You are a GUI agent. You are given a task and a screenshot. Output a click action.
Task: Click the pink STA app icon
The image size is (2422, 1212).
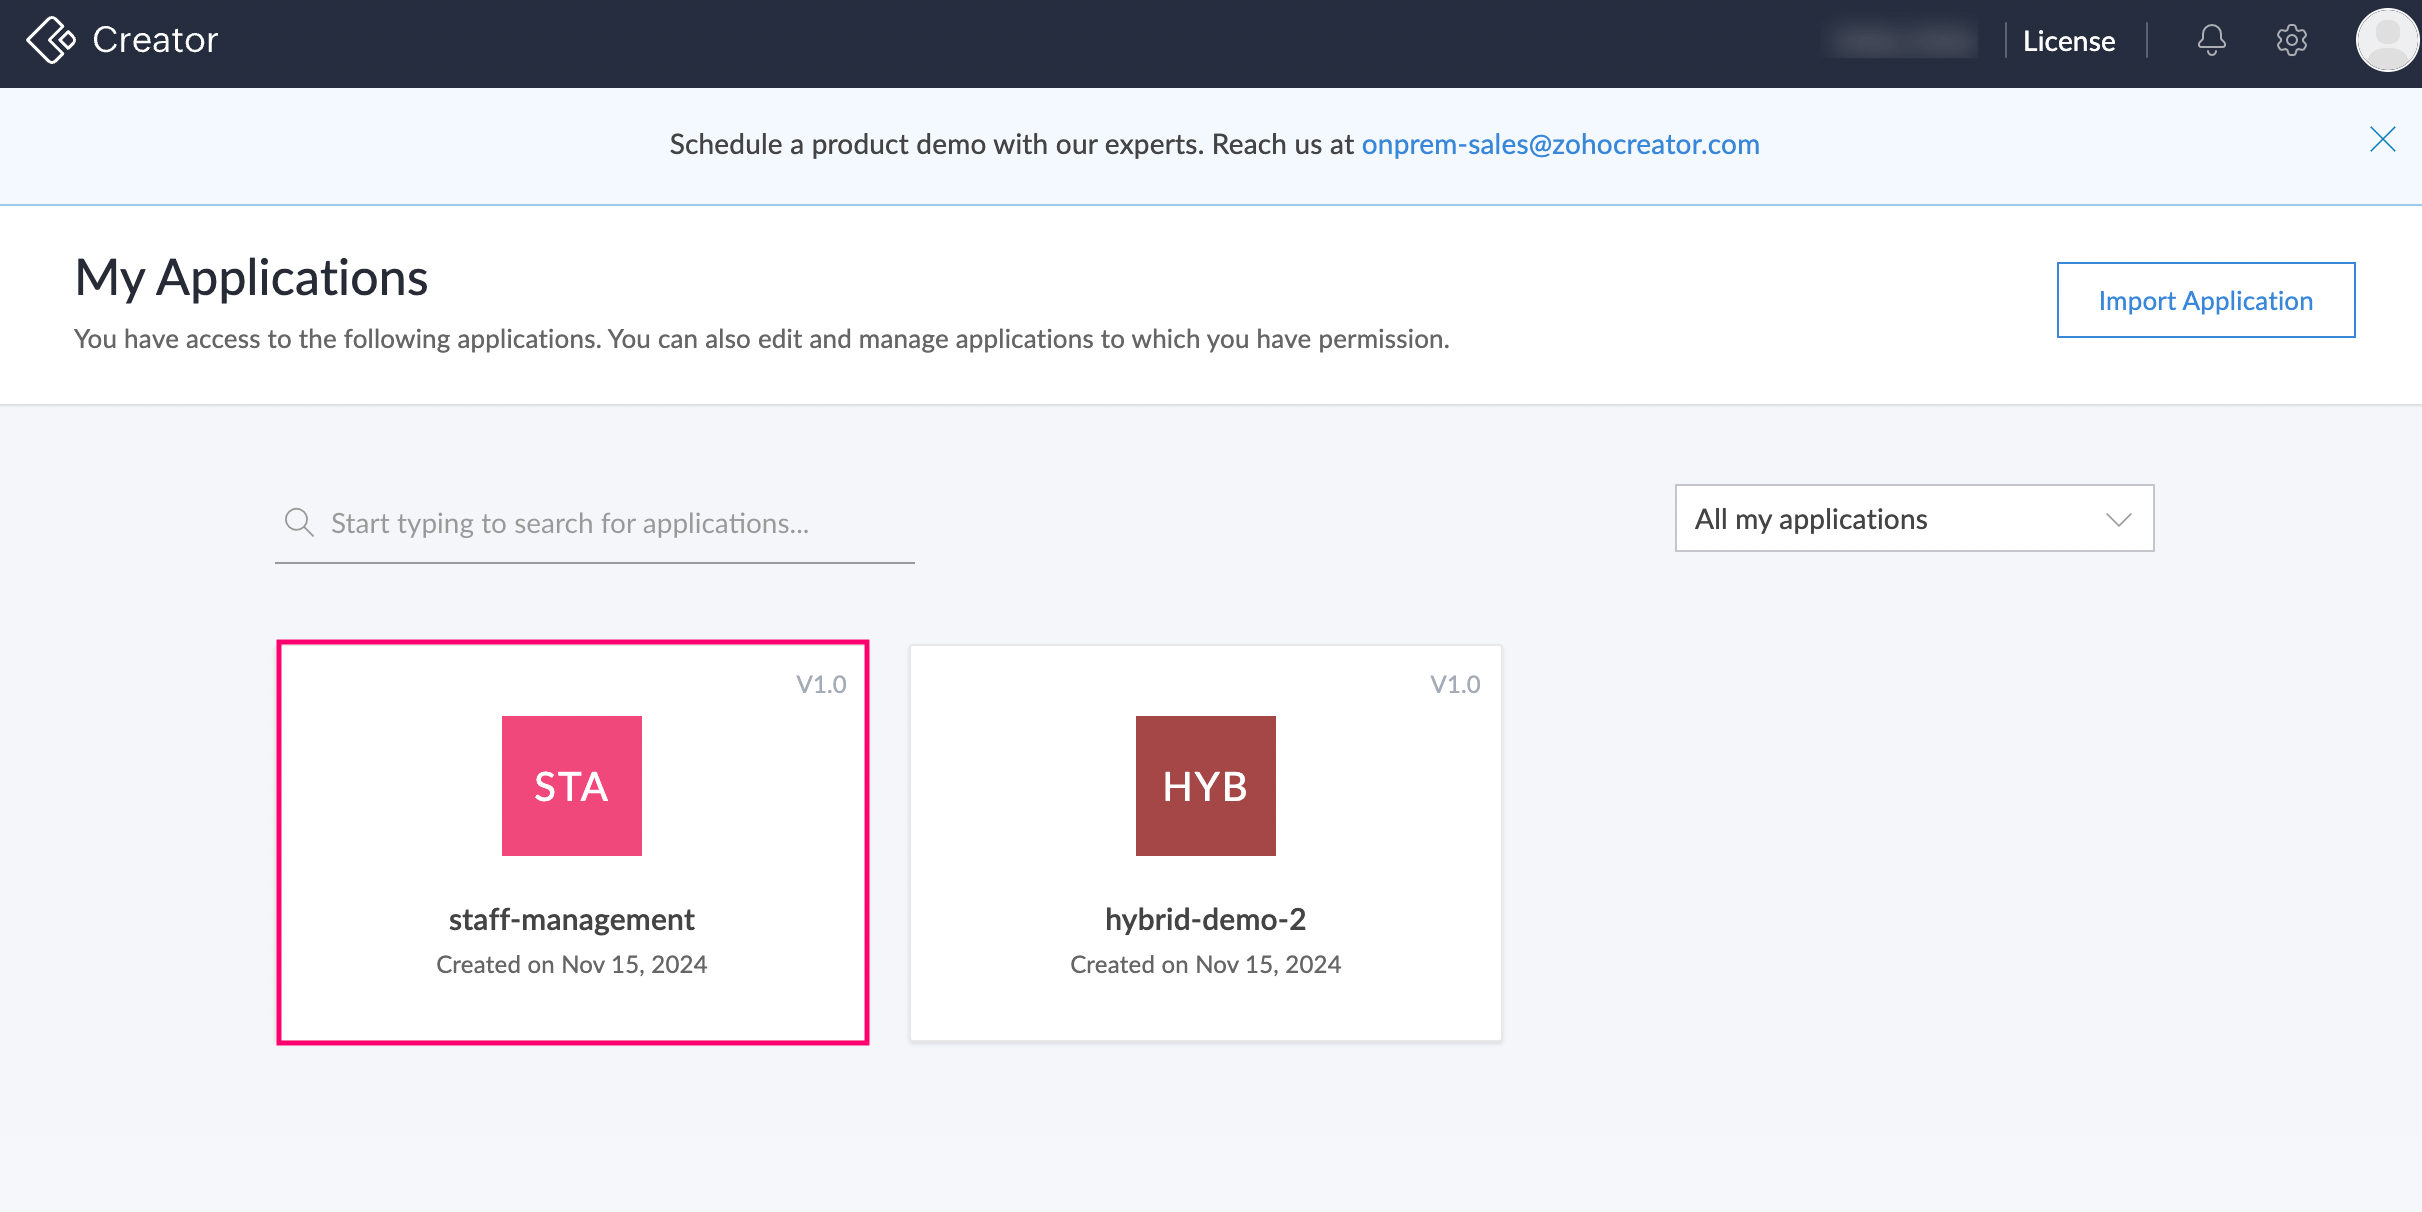tap(571, 785)
